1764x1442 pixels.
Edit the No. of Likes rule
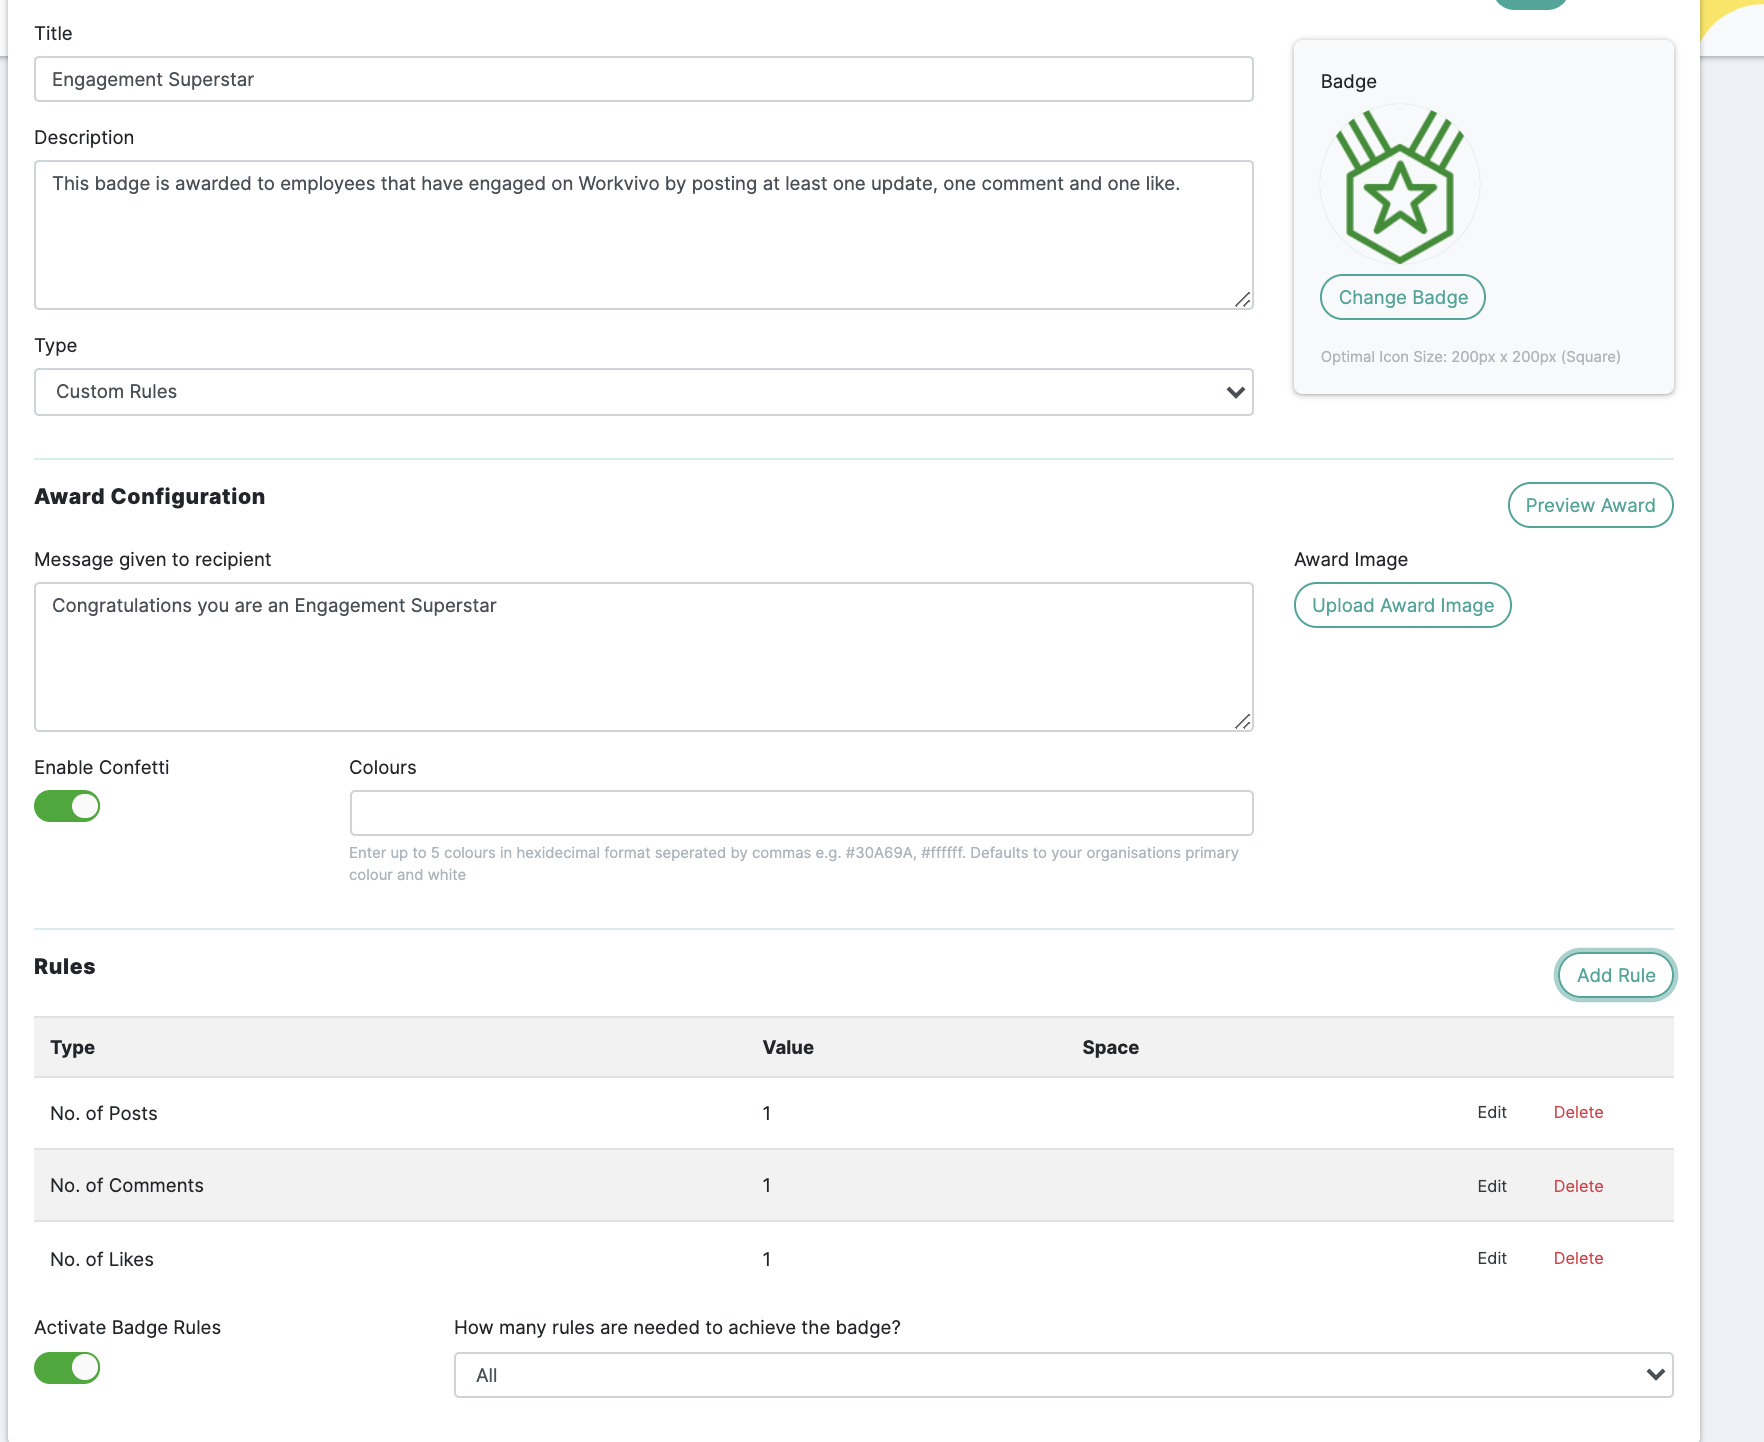click(x=1492, y=1258)
